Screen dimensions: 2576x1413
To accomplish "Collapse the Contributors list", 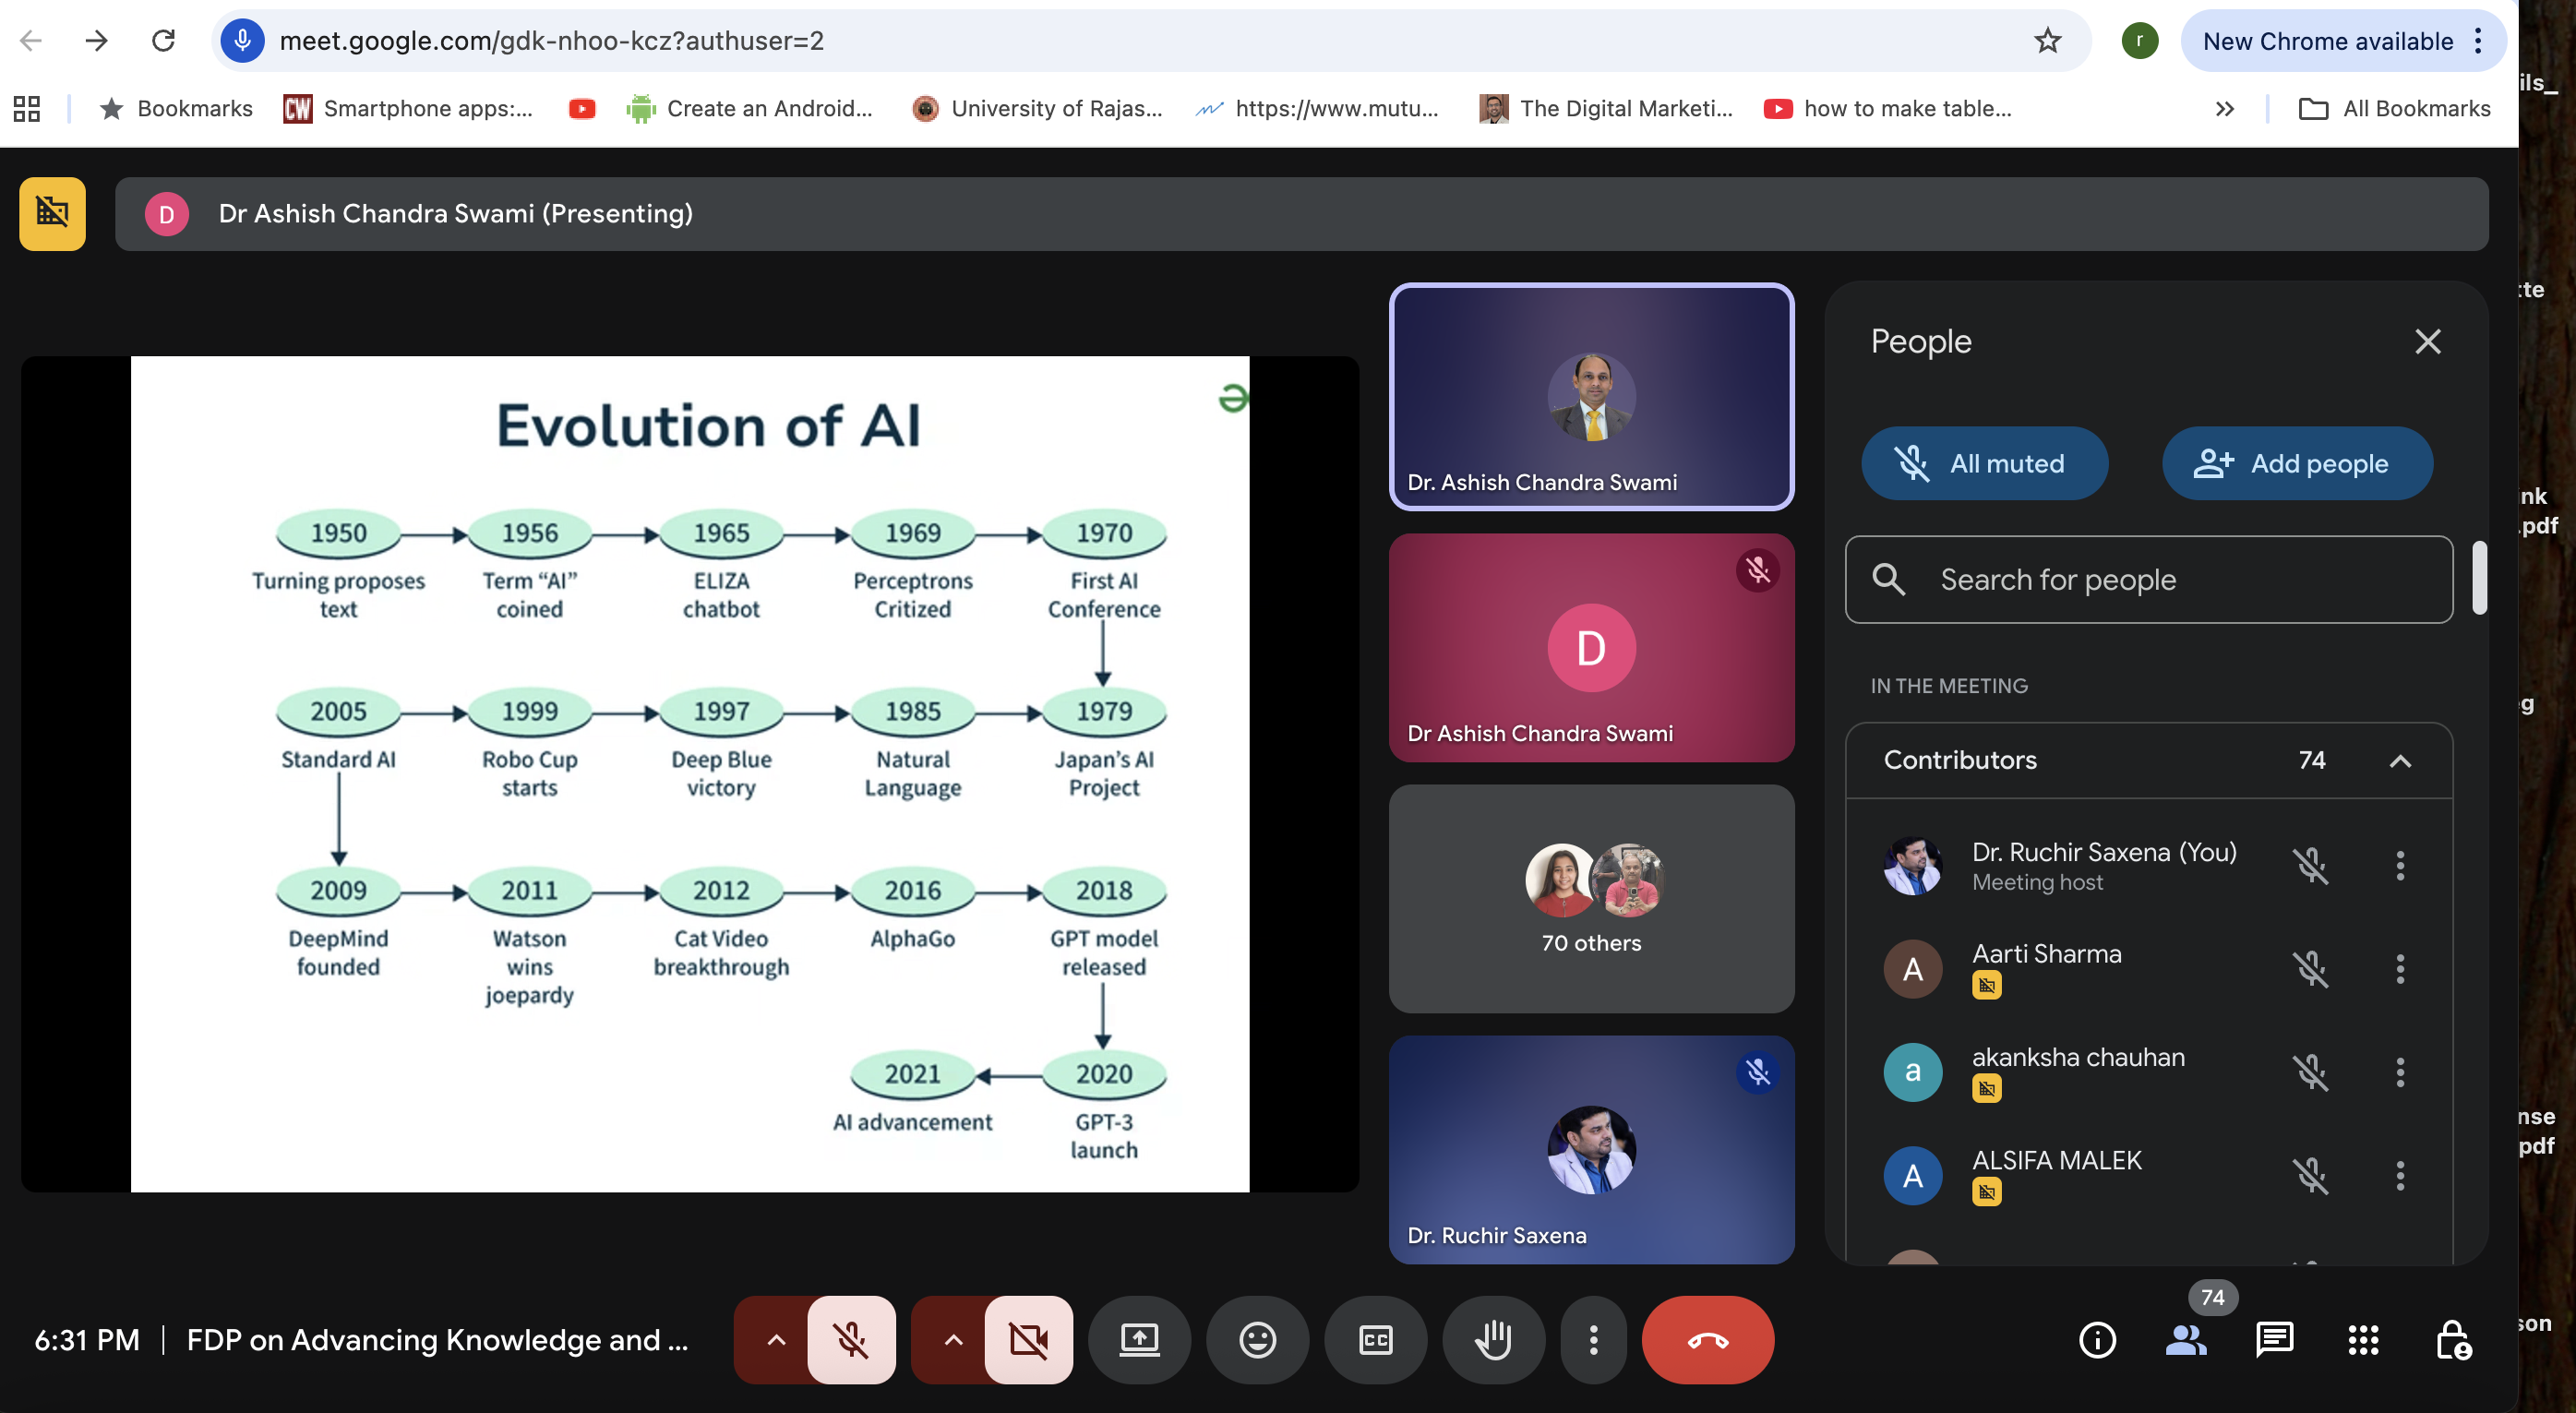I will tap(2400, 761).
